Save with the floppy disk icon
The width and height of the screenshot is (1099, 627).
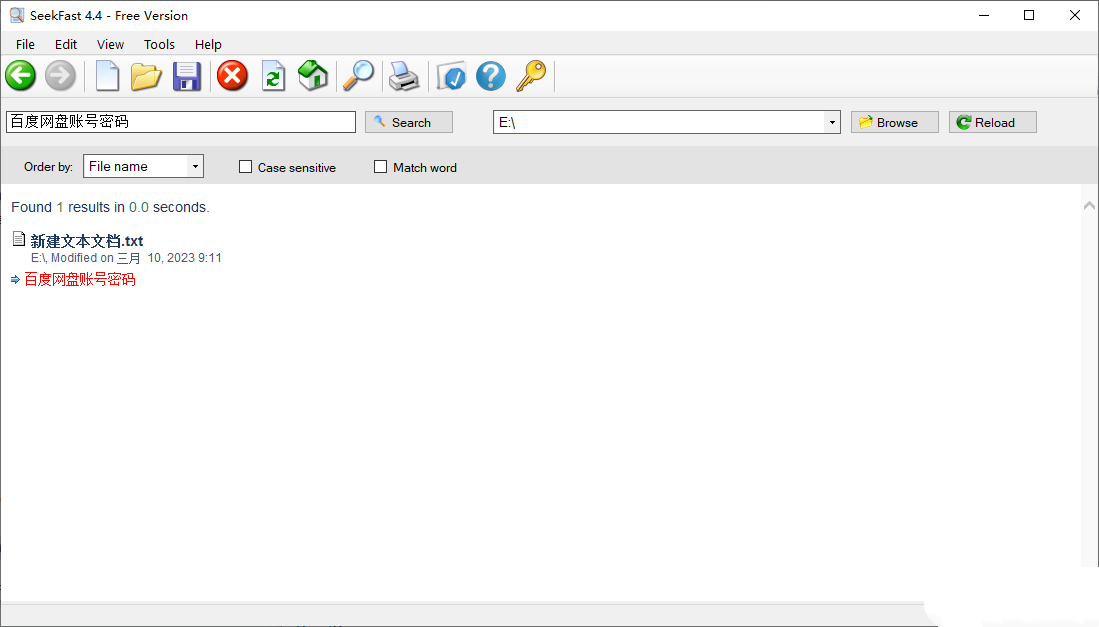coord(186,76)
